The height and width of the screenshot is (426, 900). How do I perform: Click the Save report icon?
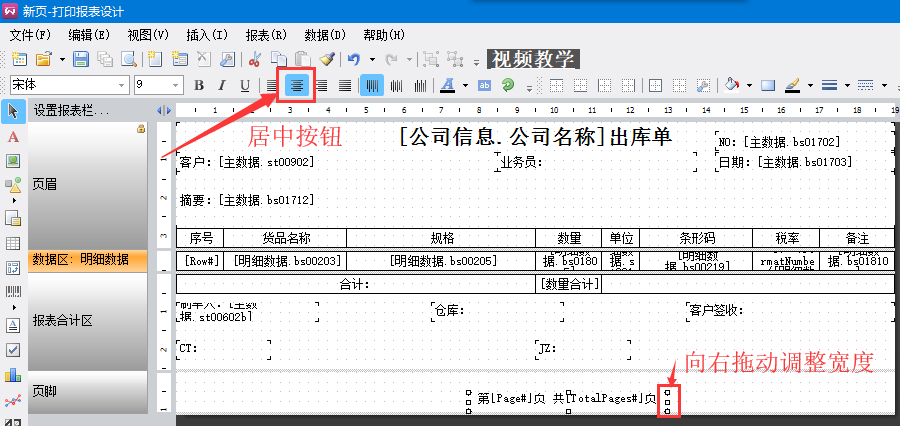[x=81, y=59]
